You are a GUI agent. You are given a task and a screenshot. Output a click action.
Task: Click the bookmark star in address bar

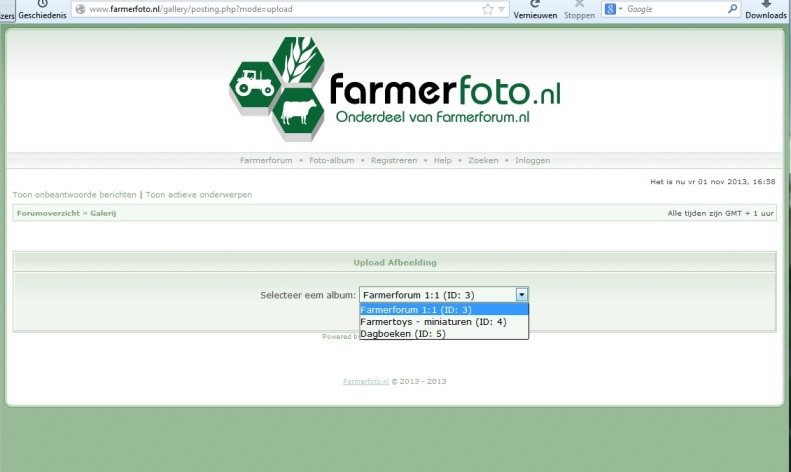488,9
